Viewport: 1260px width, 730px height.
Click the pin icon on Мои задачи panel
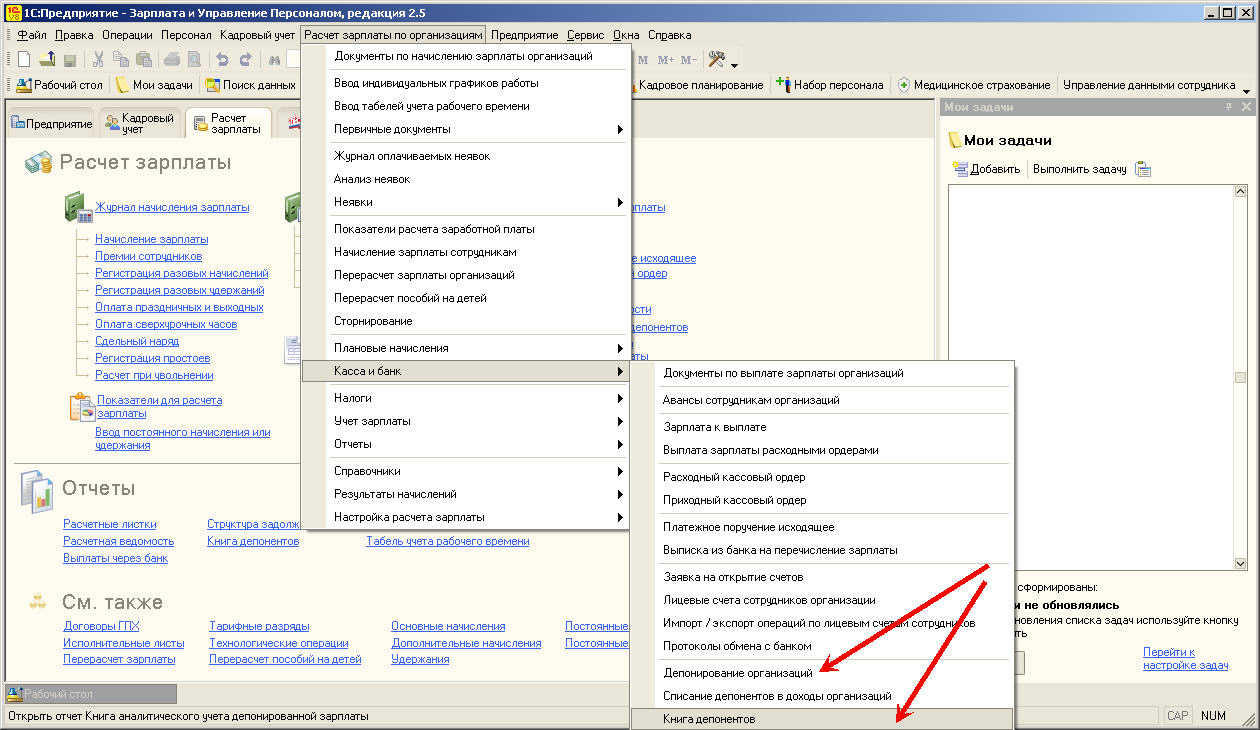coord(1229,107)
